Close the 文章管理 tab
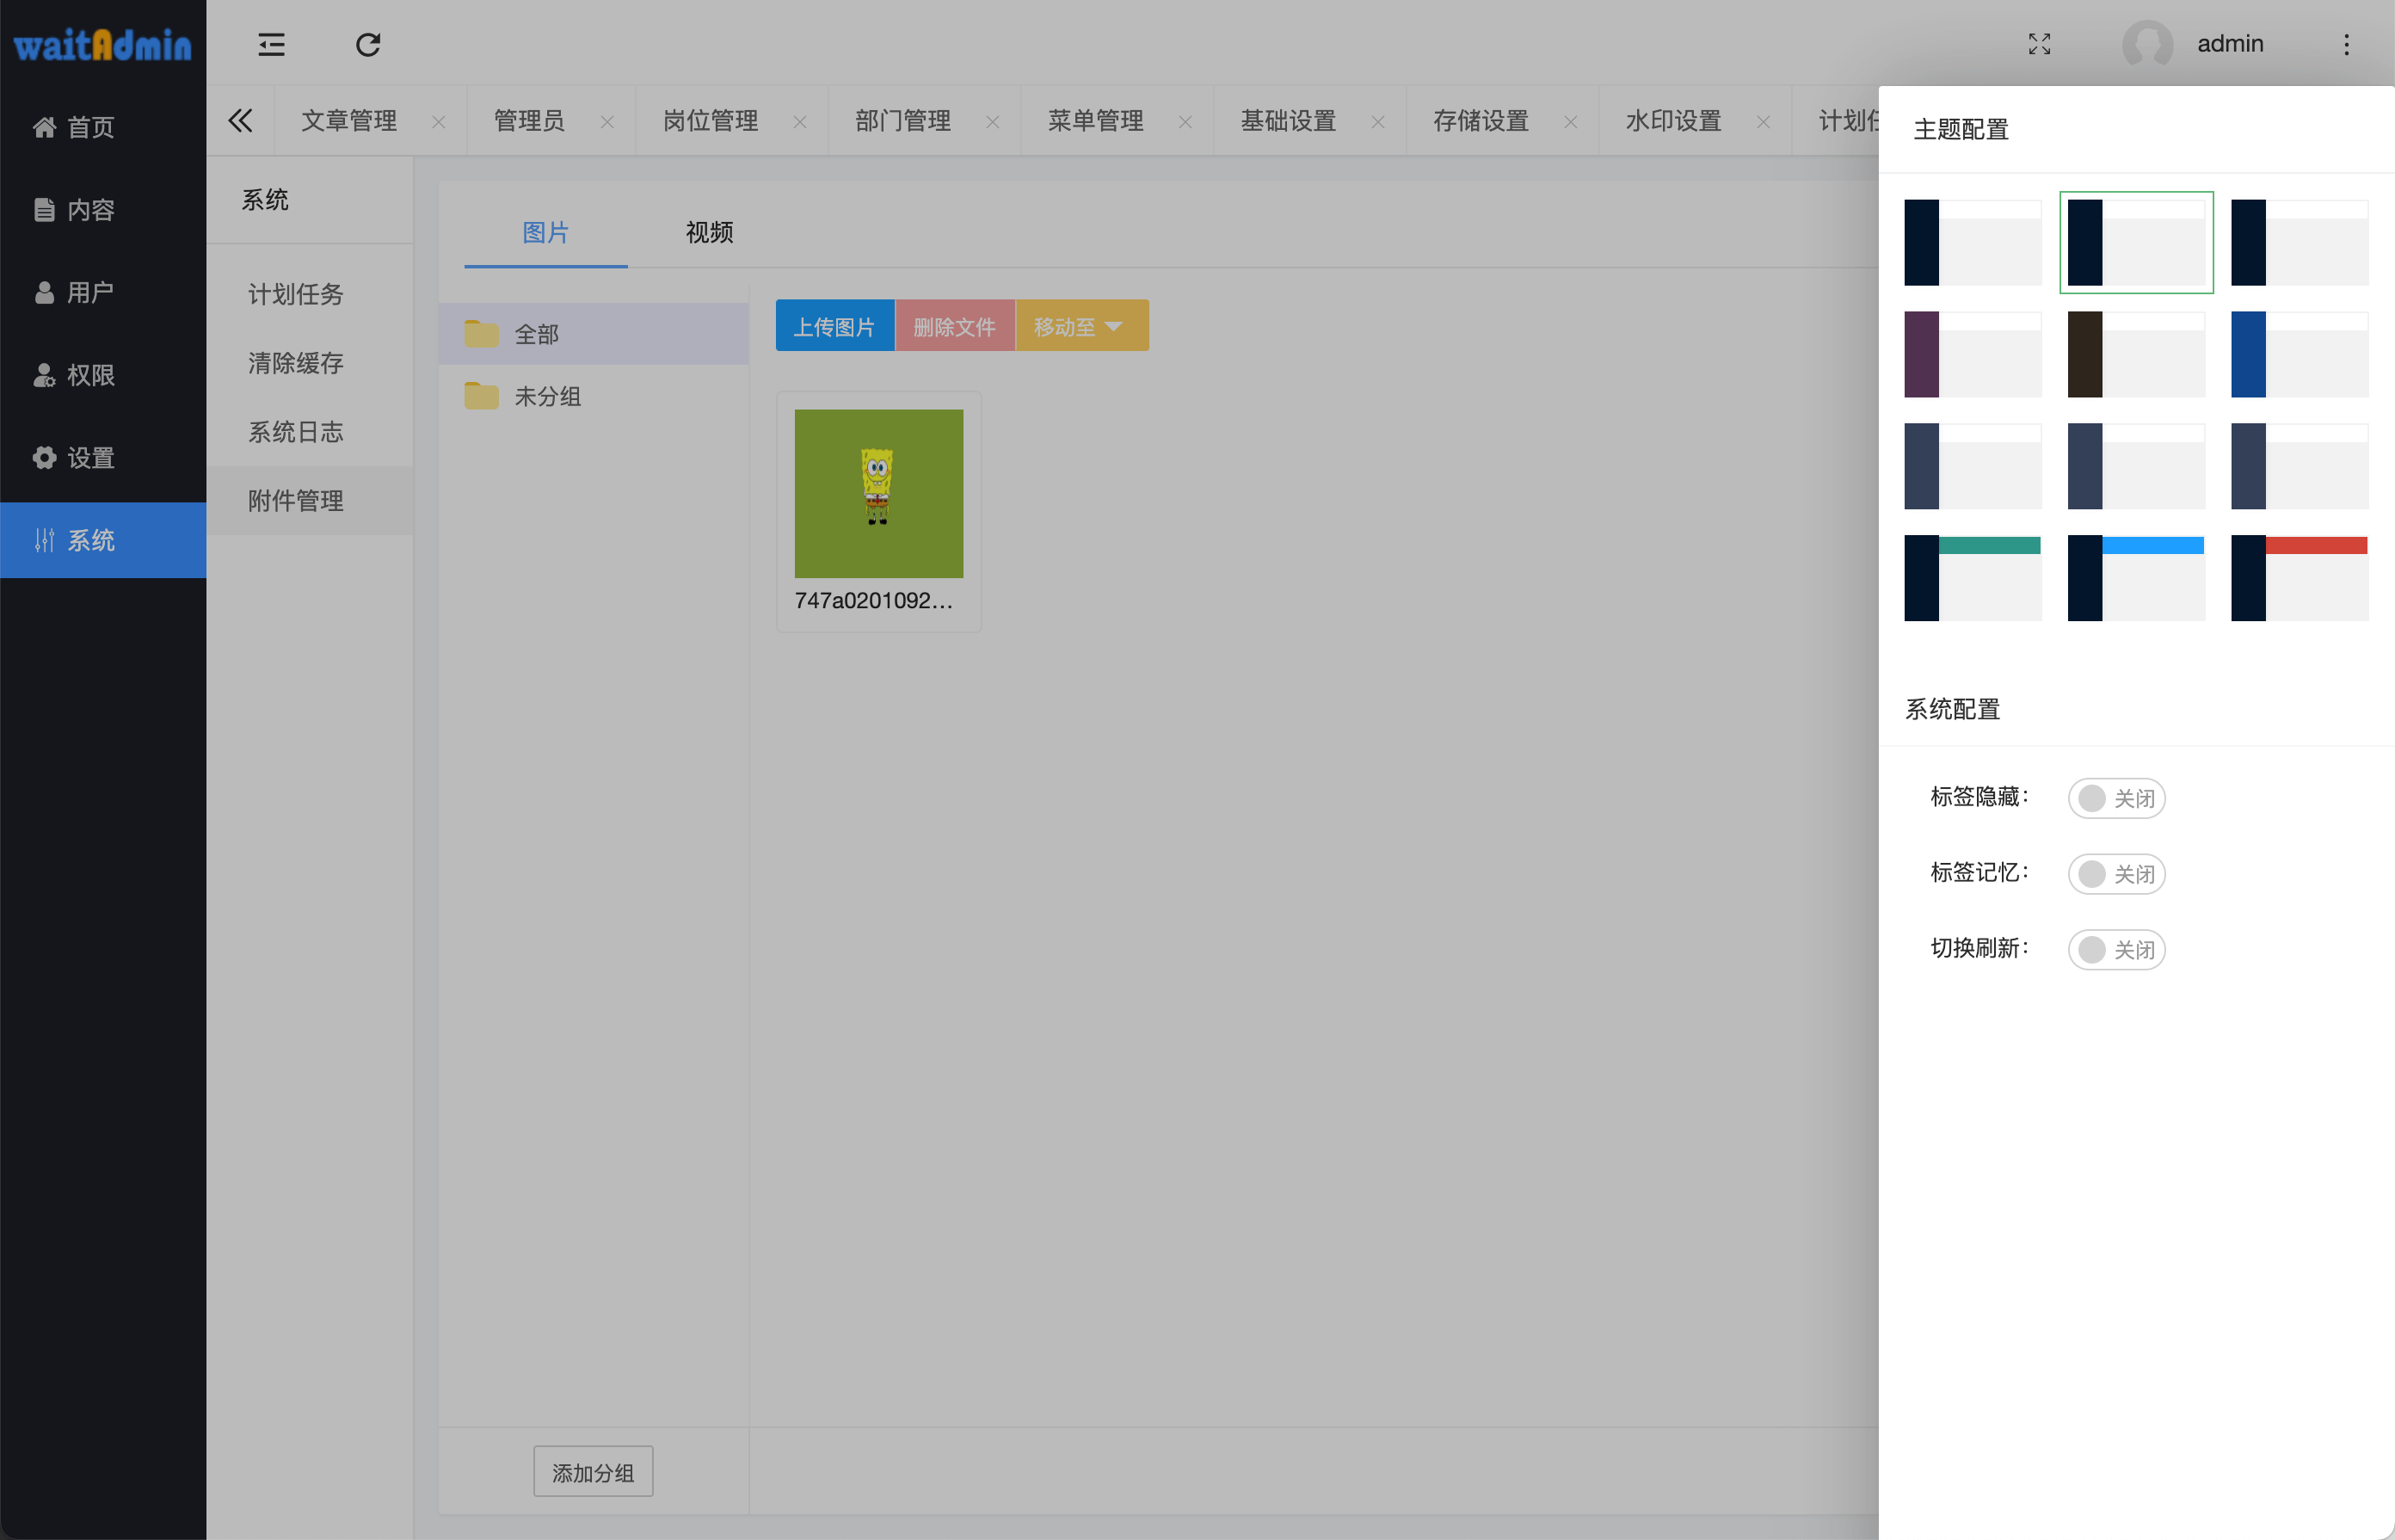The height and width of the screenshot is (1540, 2395). [438, 122]
